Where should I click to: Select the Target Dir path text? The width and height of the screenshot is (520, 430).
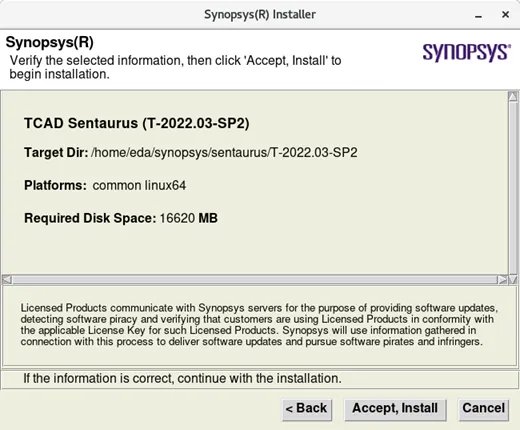pyautogui.click(x=224, y=153)
